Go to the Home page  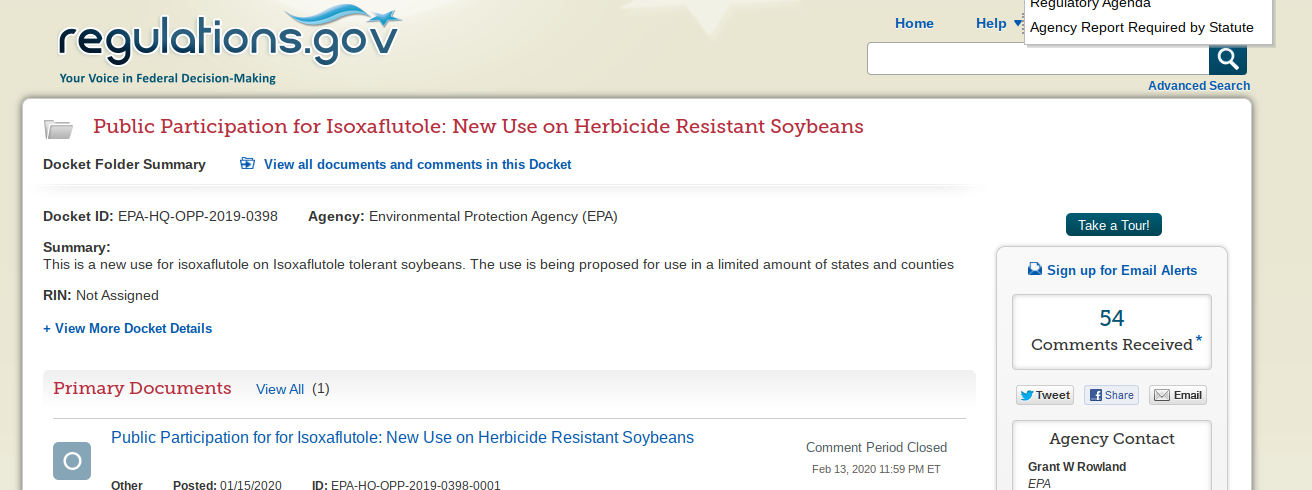914,23
